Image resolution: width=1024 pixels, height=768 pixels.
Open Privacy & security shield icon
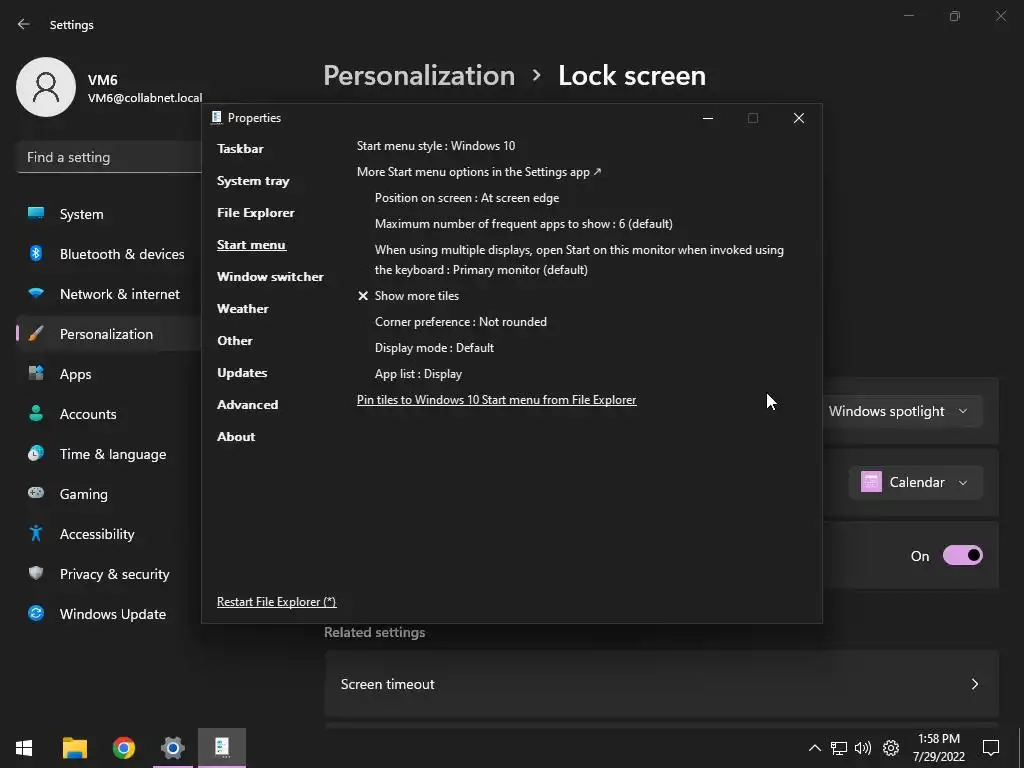tap(36, 573)
